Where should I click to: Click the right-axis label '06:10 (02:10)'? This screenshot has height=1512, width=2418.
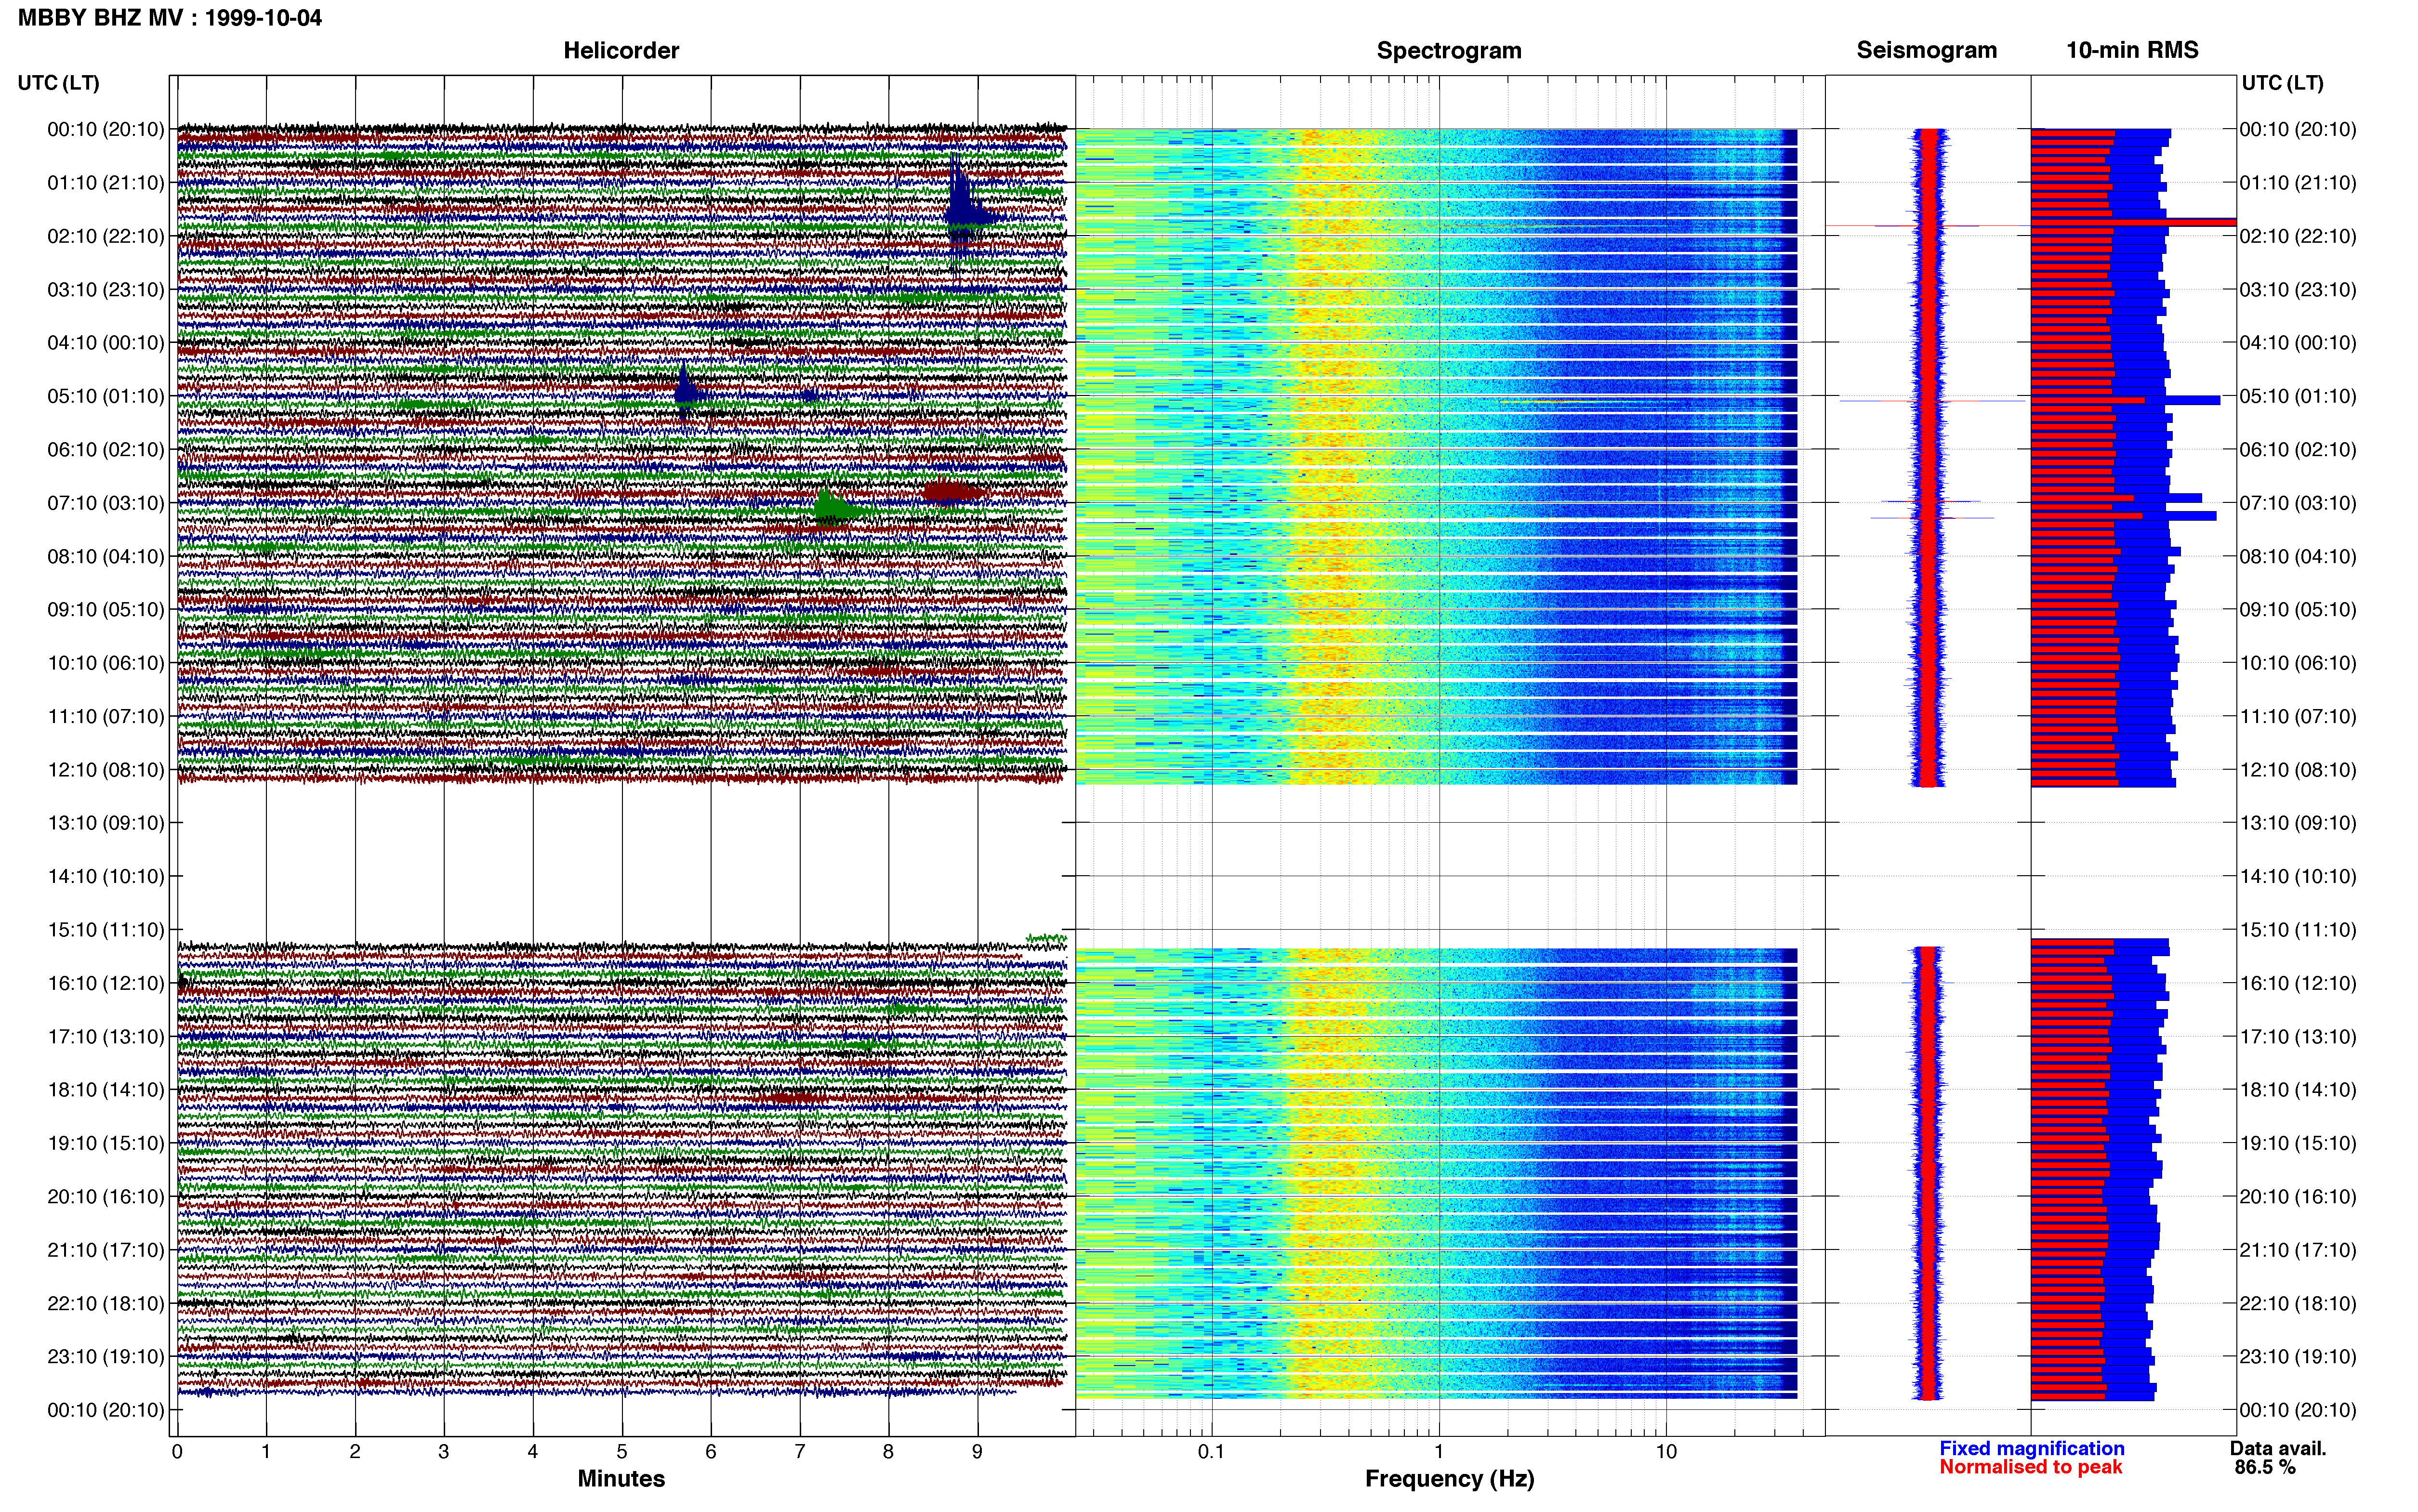2298,450
